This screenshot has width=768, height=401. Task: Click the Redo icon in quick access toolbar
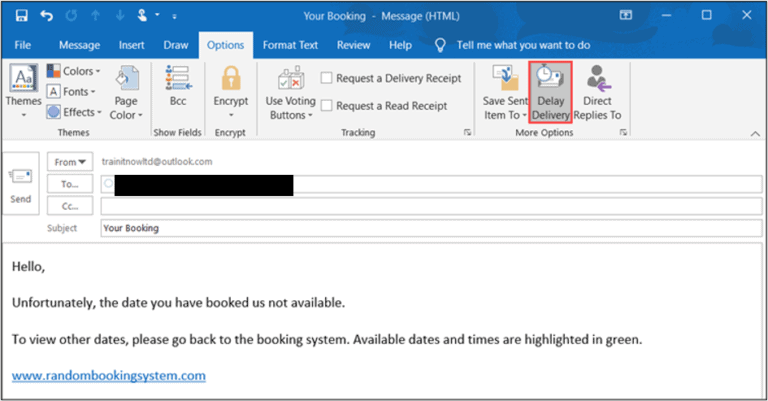point(72,16)
